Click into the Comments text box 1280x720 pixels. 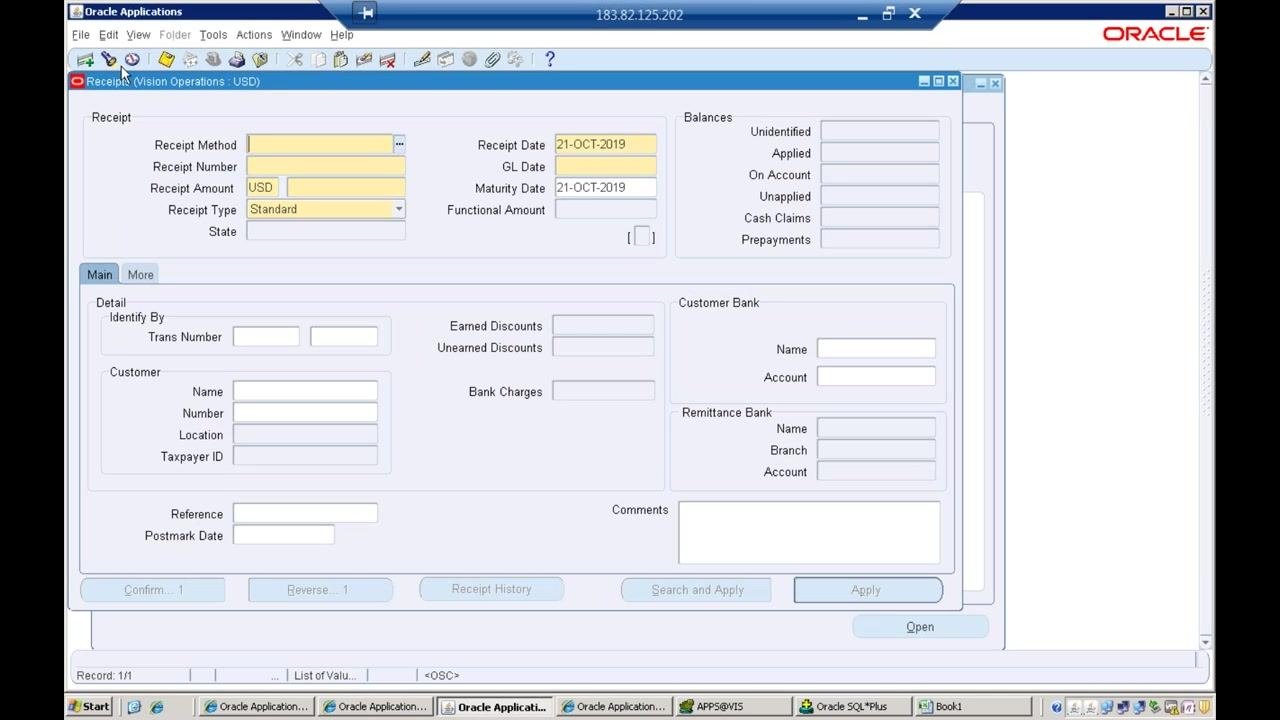[x=809, y=533]
